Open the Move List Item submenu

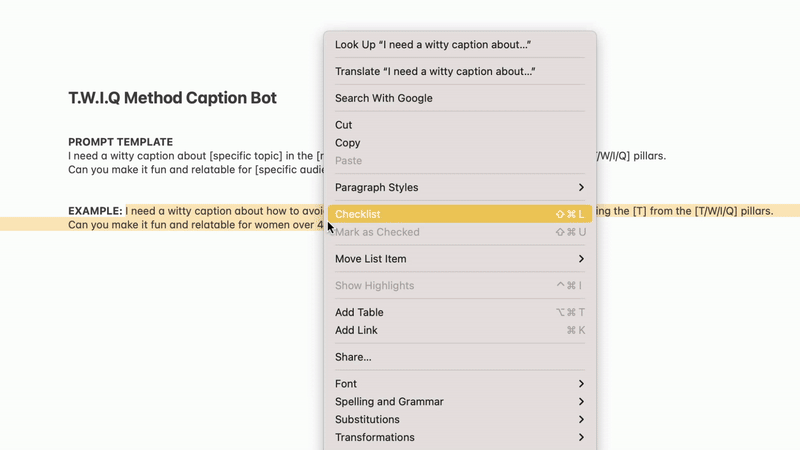pyautogui.click(x=371, y=259)
